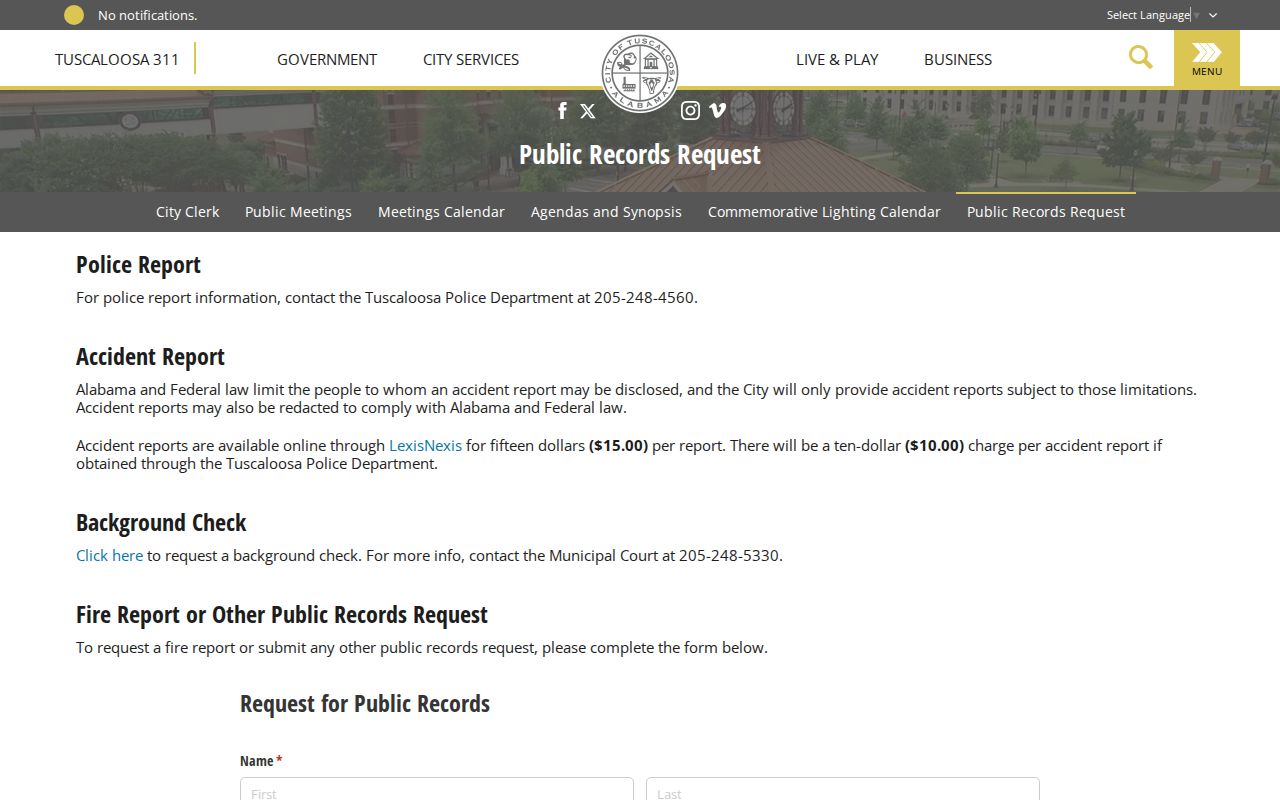The width and height of the screenshot is (1280, 800).
Task: Click the 'Accident Report' heading
Action: 150,357
